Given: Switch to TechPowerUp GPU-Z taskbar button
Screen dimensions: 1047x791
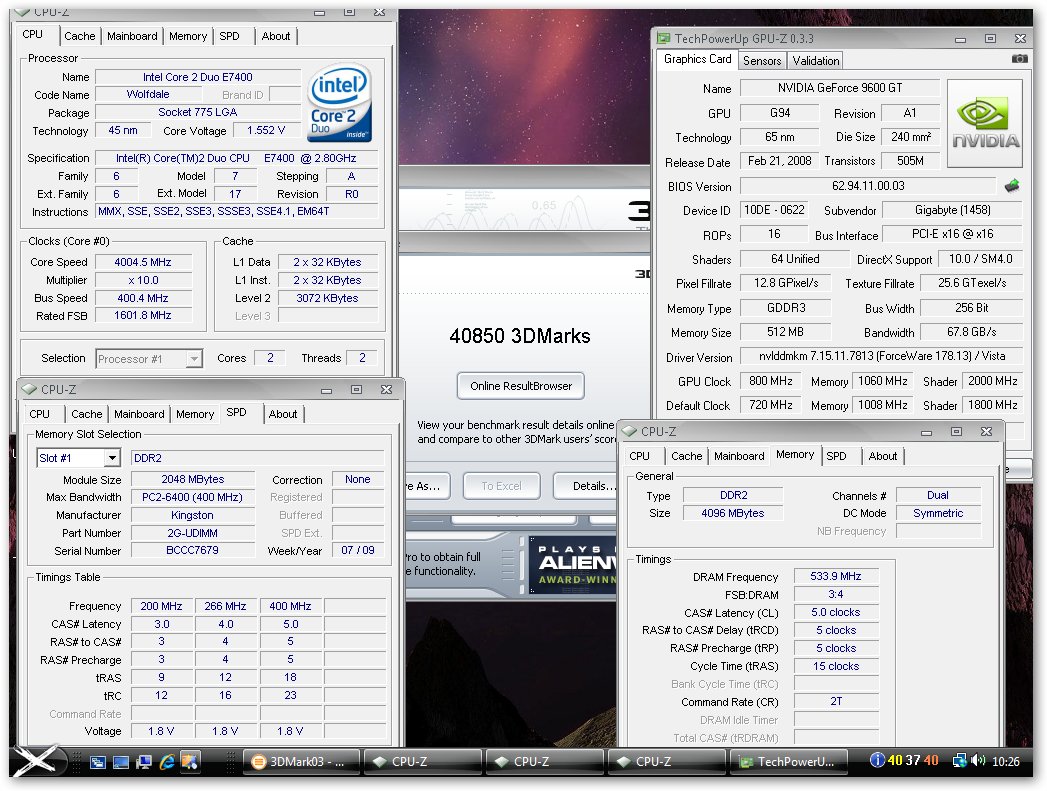Looking at the screenshot, I should pos(789,762).
